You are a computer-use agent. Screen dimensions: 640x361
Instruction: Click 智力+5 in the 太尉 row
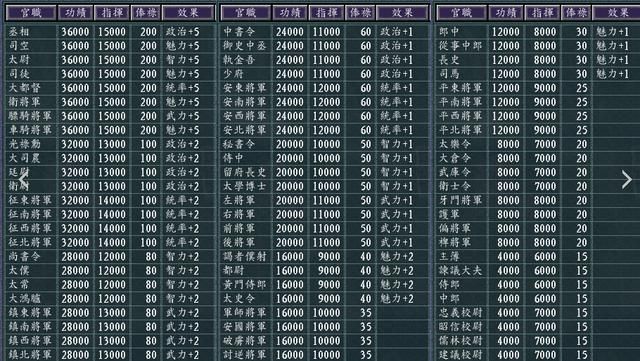pos(182,60)
